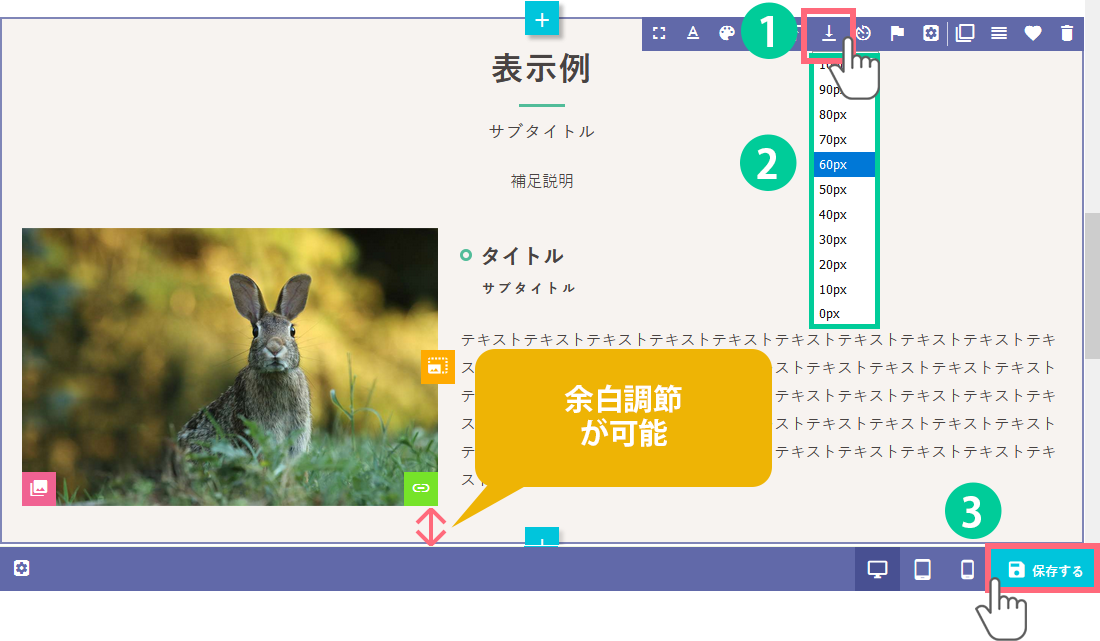Open block settings gear in toolbar
This screenshot has width=1100, height=641.
tap(931, 33)
